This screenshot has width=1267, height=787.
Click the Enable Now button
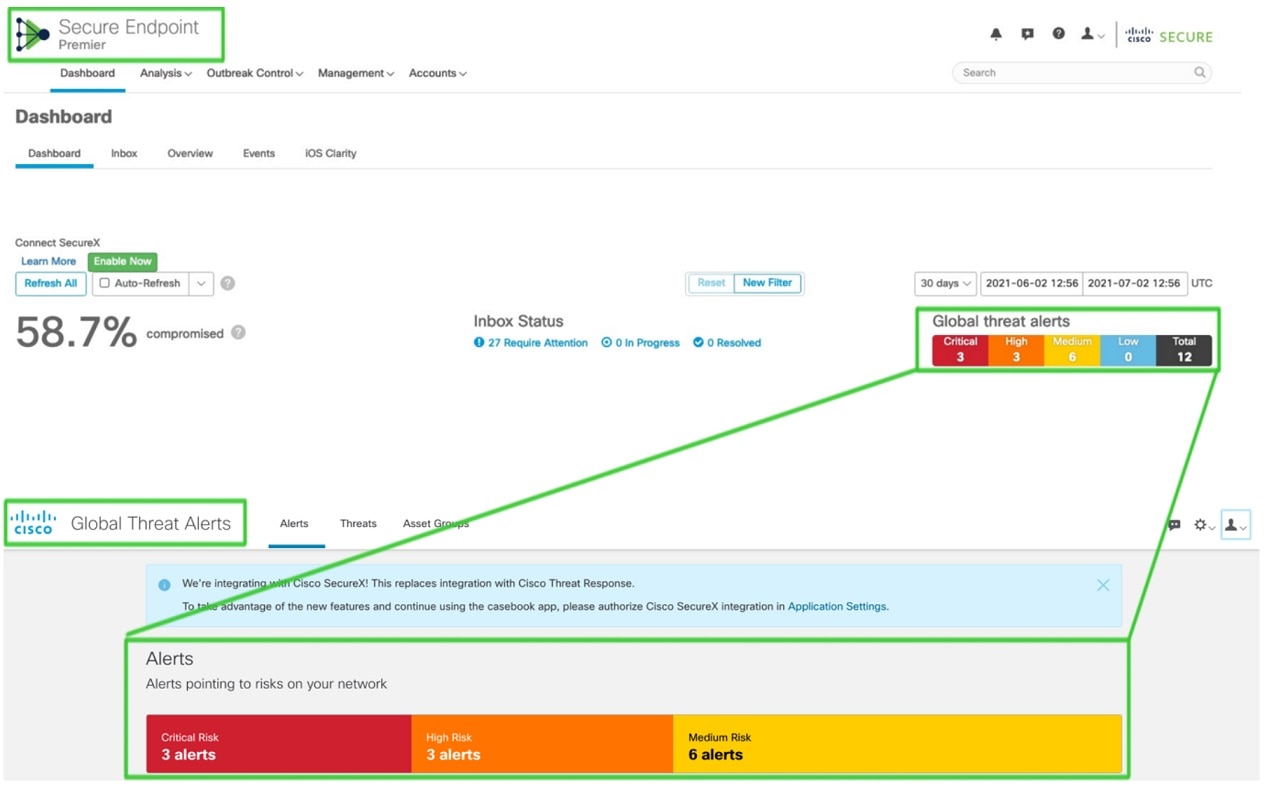pyautogui.click(x=123, y=261)
